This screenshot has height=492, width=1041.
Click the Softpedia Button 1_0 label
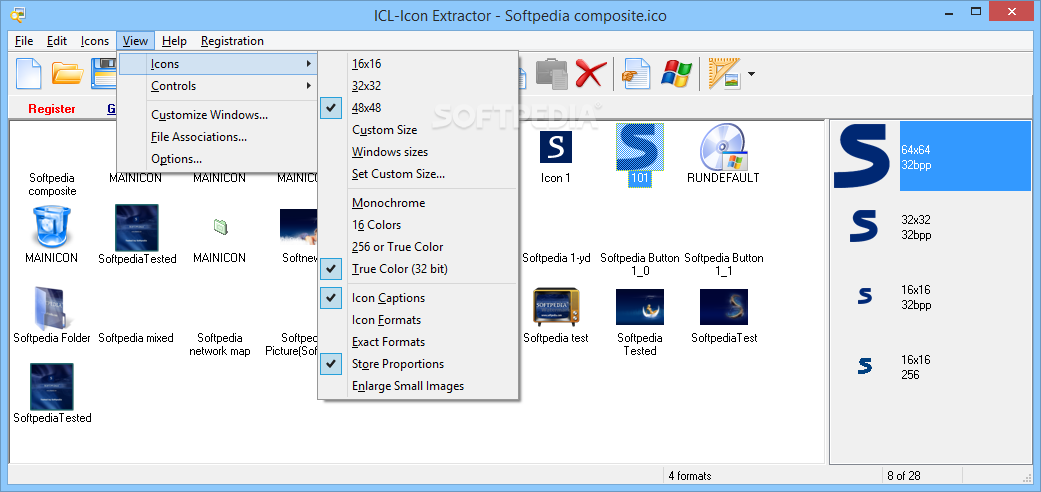[640, 264]
